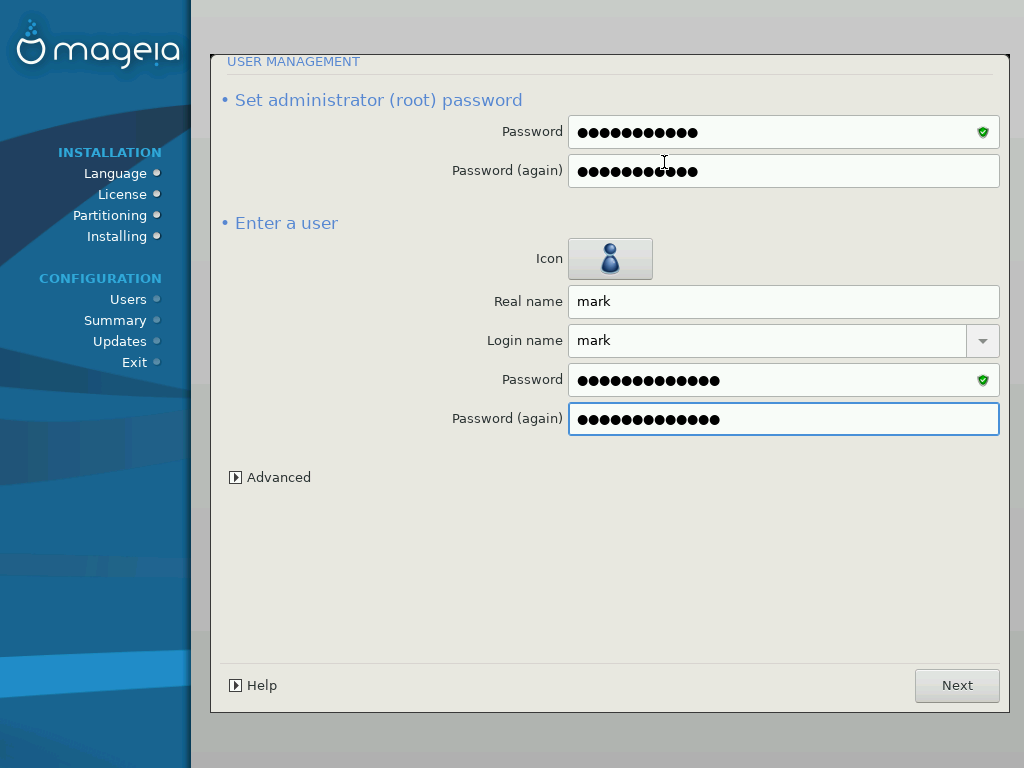Image resolution: width=1024 pixels, height=768 pixels.
Task: Focus the root Password field
Action: (x=770, y=132)
